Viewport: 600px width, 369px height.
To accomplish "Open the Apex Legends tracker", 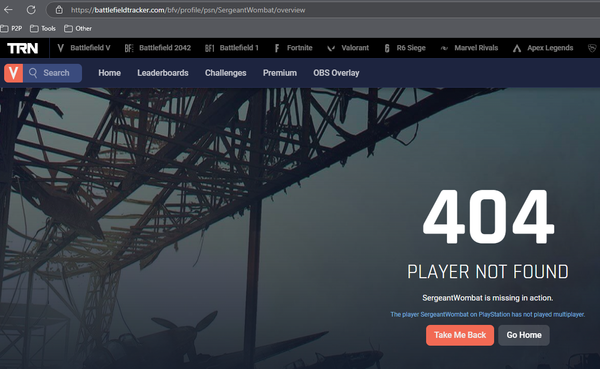I will pyautogui.click(x=543, y=48).
